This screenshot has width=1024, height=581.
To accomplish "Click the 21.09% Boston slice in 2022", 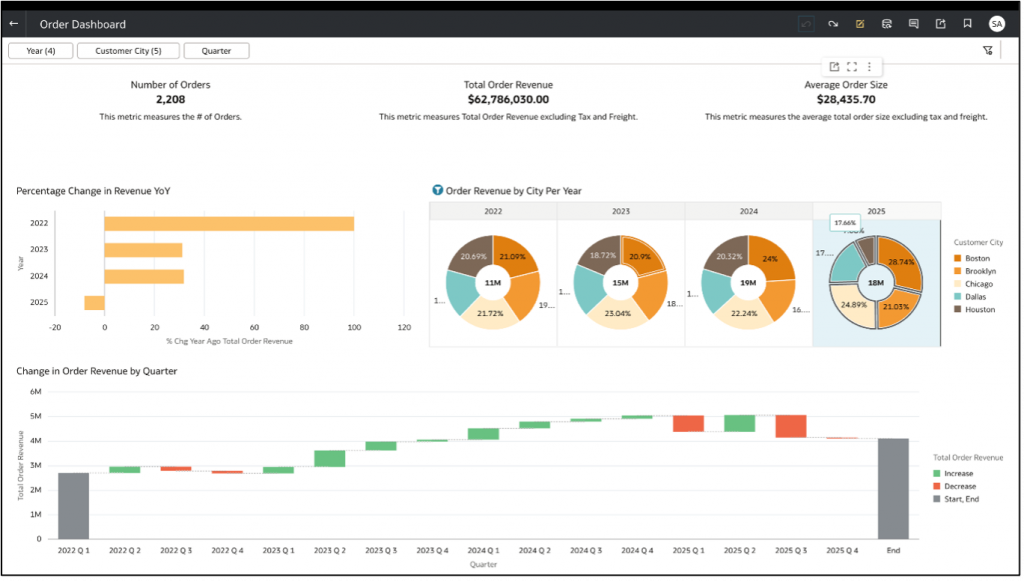I will tap(513, 255).
